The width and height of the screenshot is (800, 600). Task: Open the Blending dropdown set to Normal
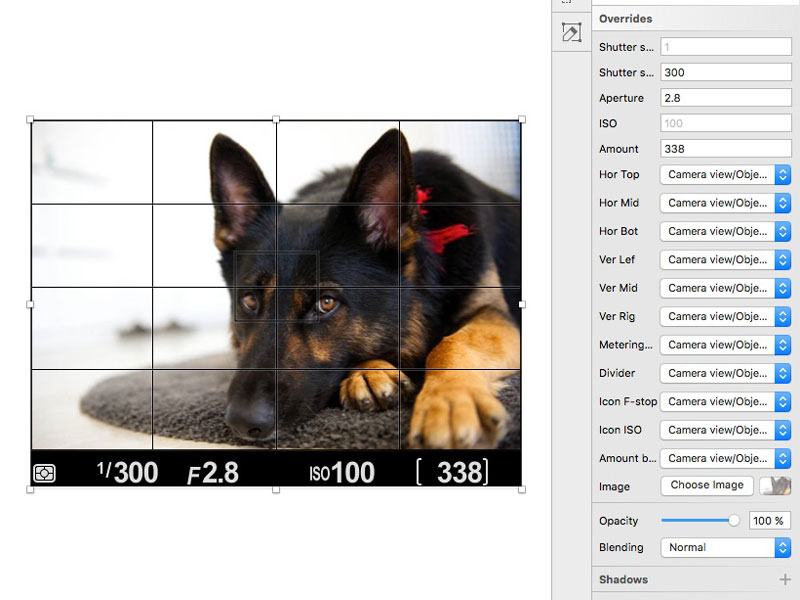tap(724, 547)
